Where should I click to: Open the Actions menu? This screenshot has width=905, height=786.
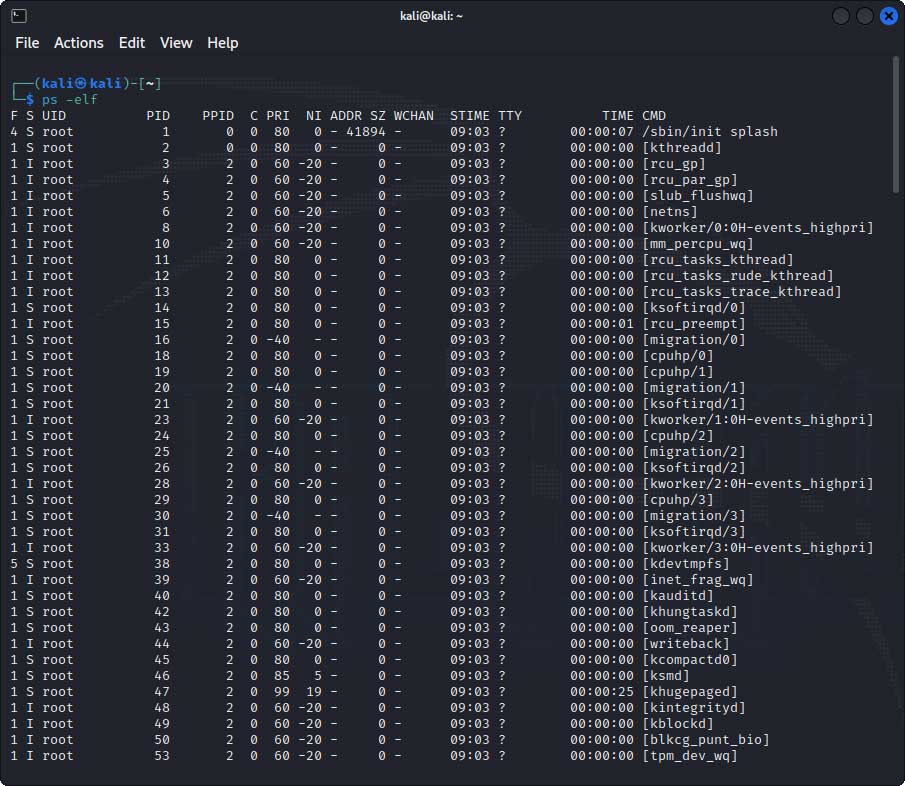[78, 43]
